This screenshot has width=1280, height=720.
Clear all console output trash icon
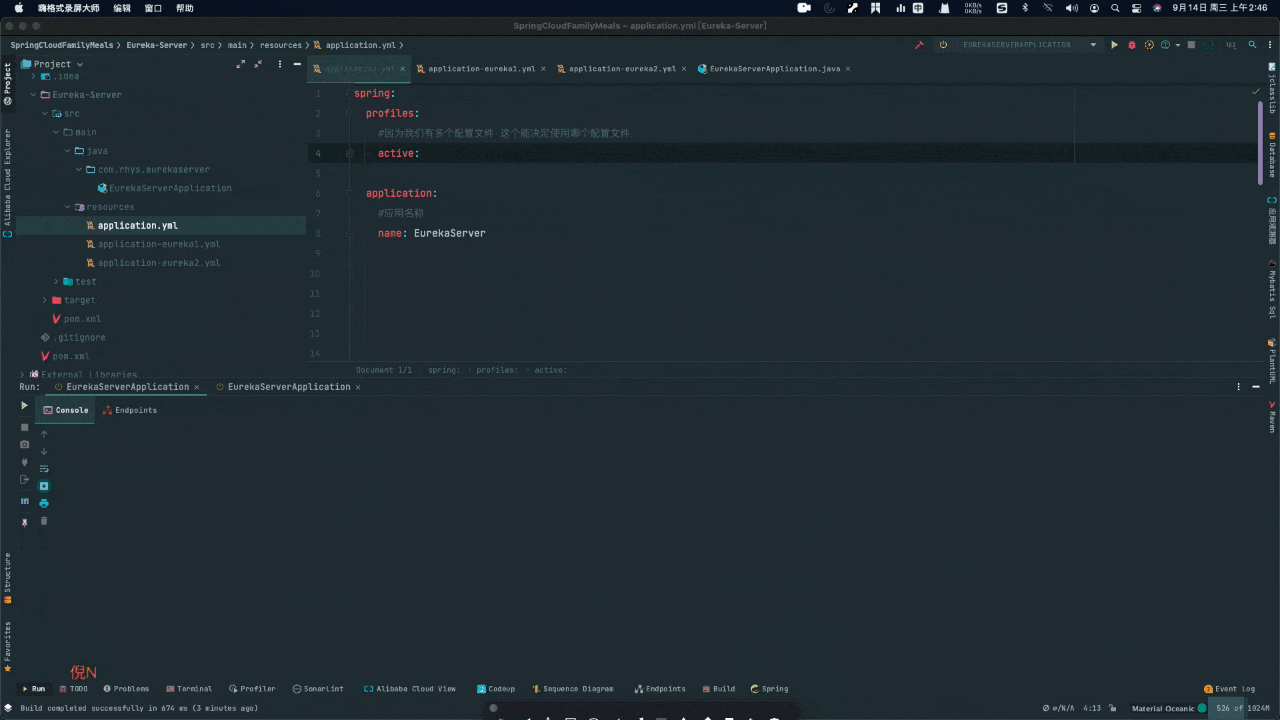point(44,521)
